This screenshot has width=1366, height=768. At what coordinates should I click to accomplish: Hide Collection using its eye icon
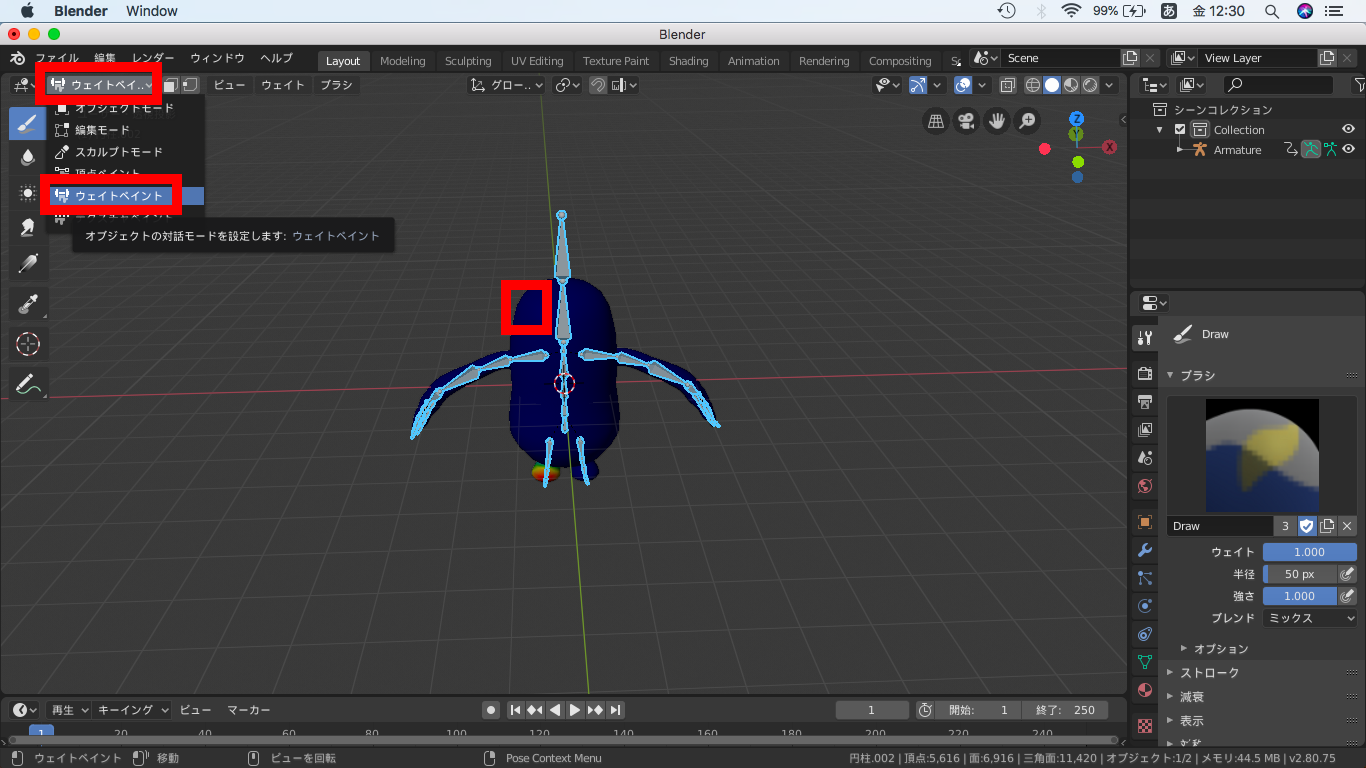[x=1348, y=130]
